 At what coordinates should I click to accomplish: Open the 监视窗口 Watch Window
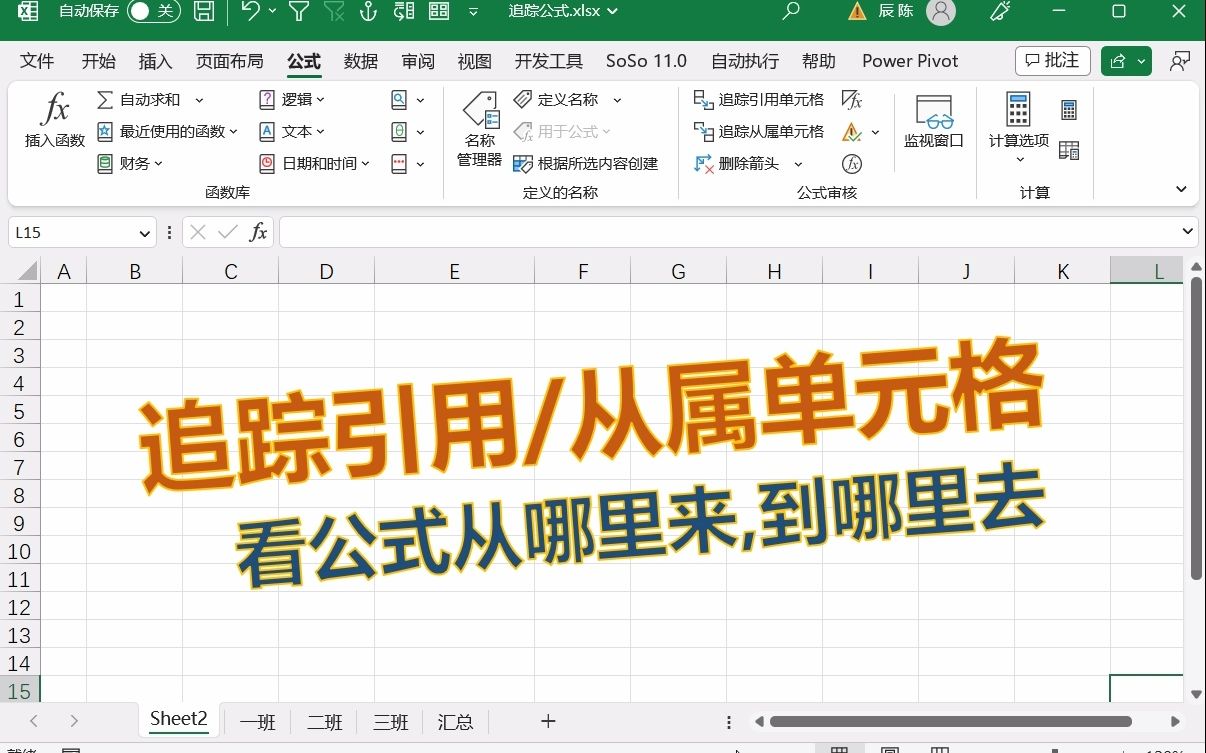click(x=934, y=123)
